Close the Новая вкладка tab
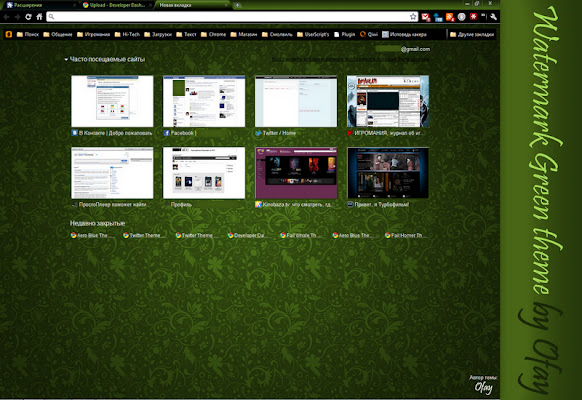 [226, 5]
